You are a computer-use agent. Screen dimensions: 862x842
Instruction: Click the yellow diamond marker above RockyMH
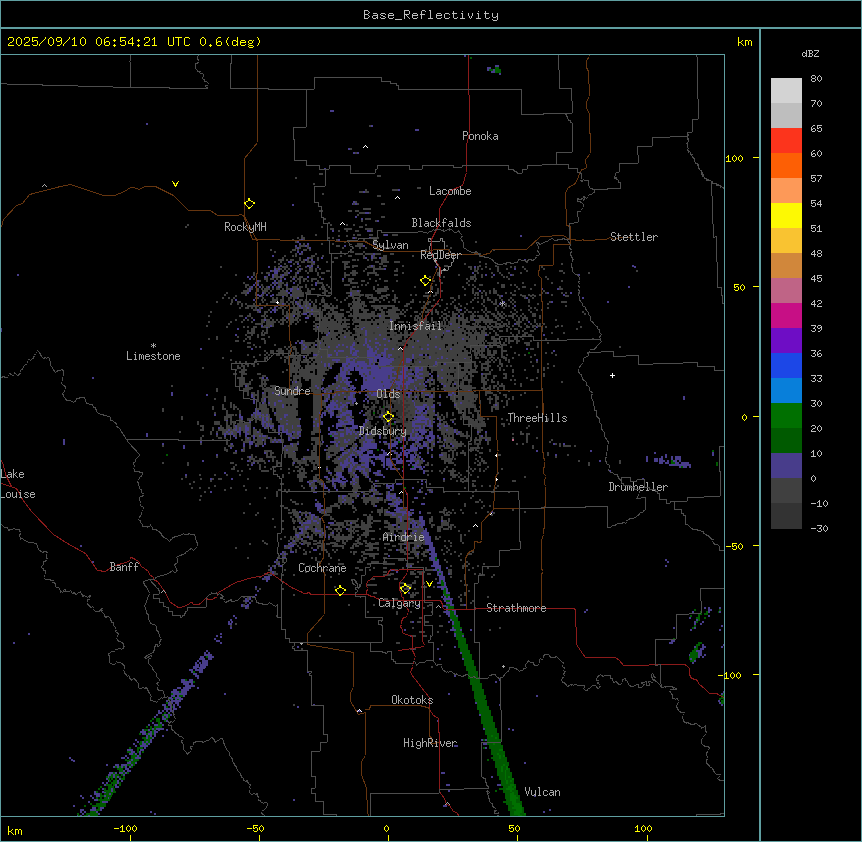pos(250,204)
